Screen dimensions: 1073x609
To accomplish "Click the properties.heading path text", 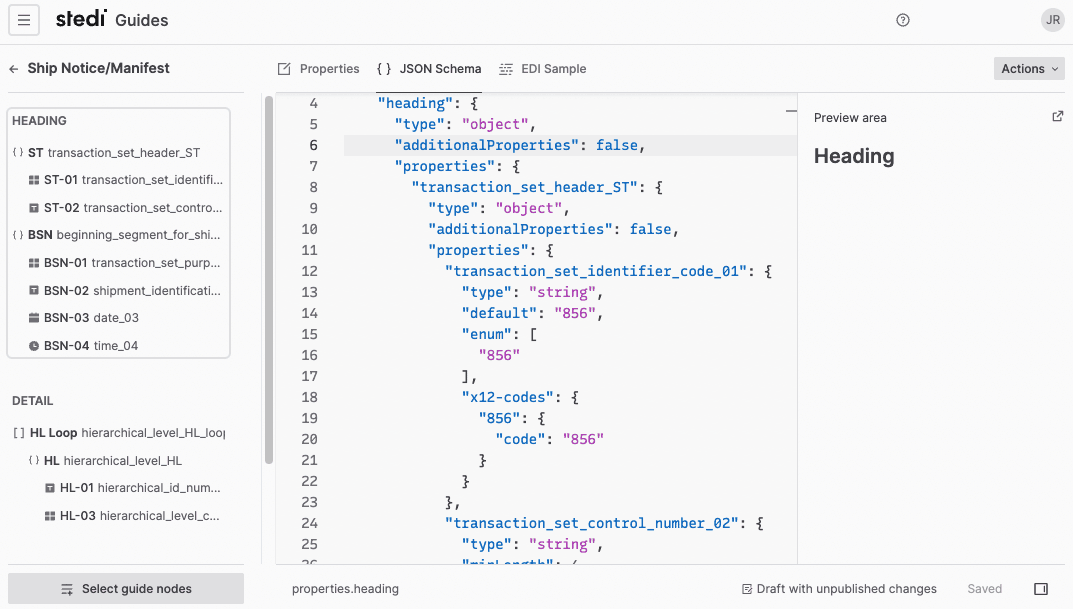I will 345,588.
